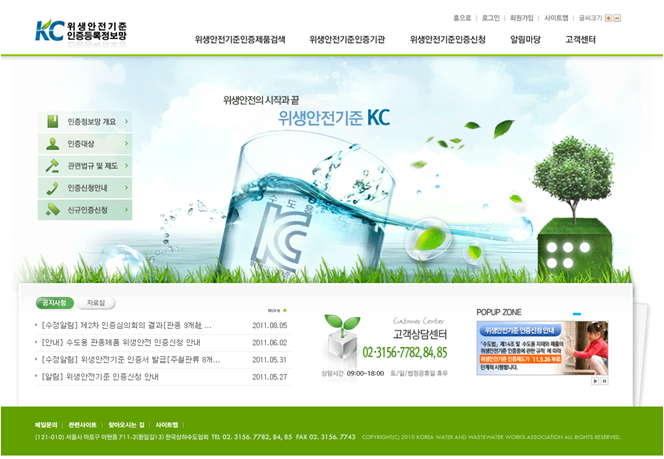Click the gavel icon for 관련법규 및 제도
Screen dimensions: 664x459
53,166
